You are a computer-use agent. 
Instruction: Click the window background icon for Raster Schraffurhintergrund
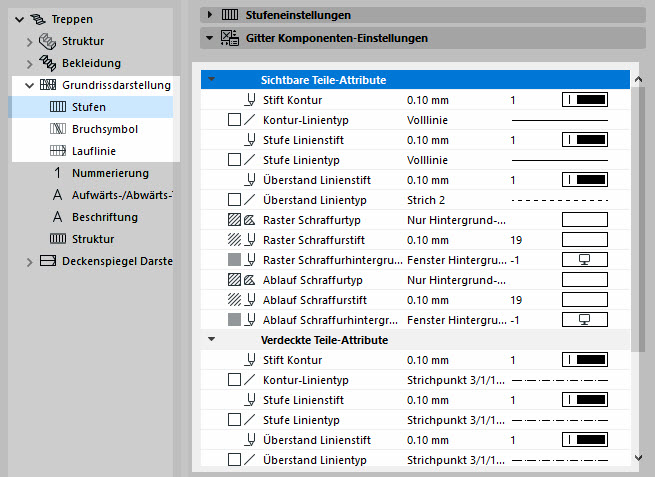pos(585,259)
